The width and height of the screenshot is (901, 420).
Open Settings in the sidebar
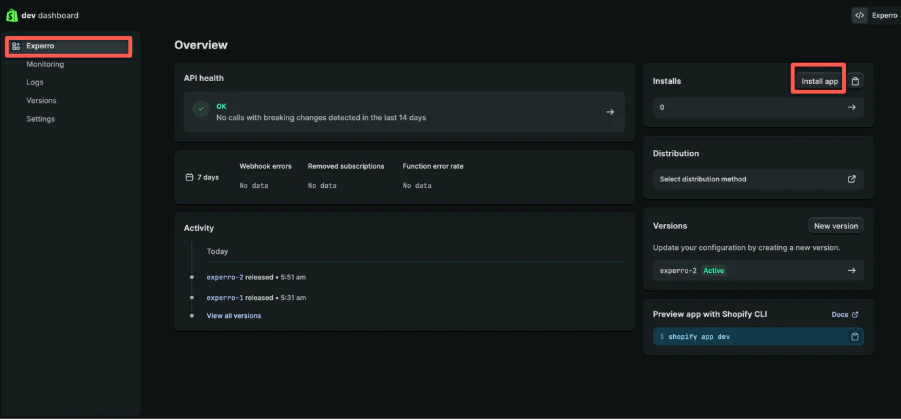(x=40, y=119)
